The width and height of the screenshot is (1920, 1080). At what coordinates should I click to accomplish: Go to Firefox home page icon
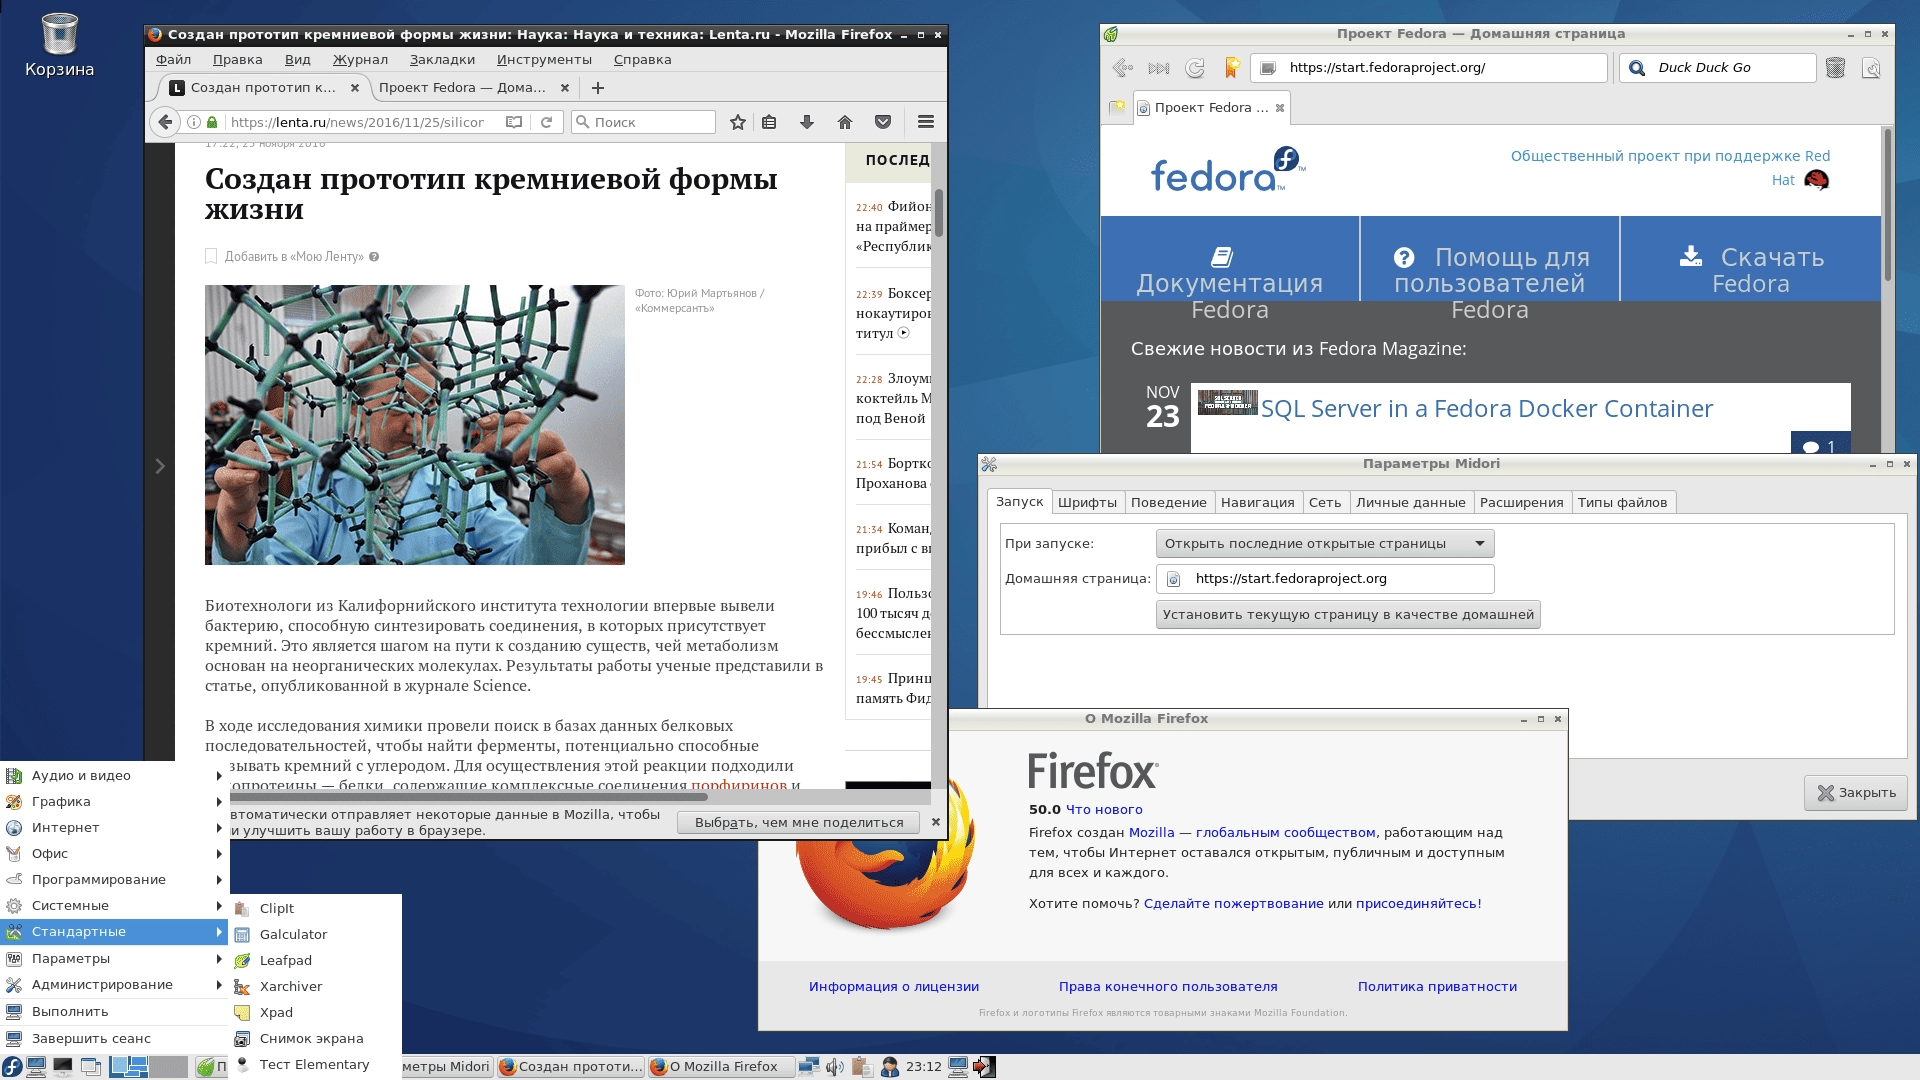click(845, 122)
